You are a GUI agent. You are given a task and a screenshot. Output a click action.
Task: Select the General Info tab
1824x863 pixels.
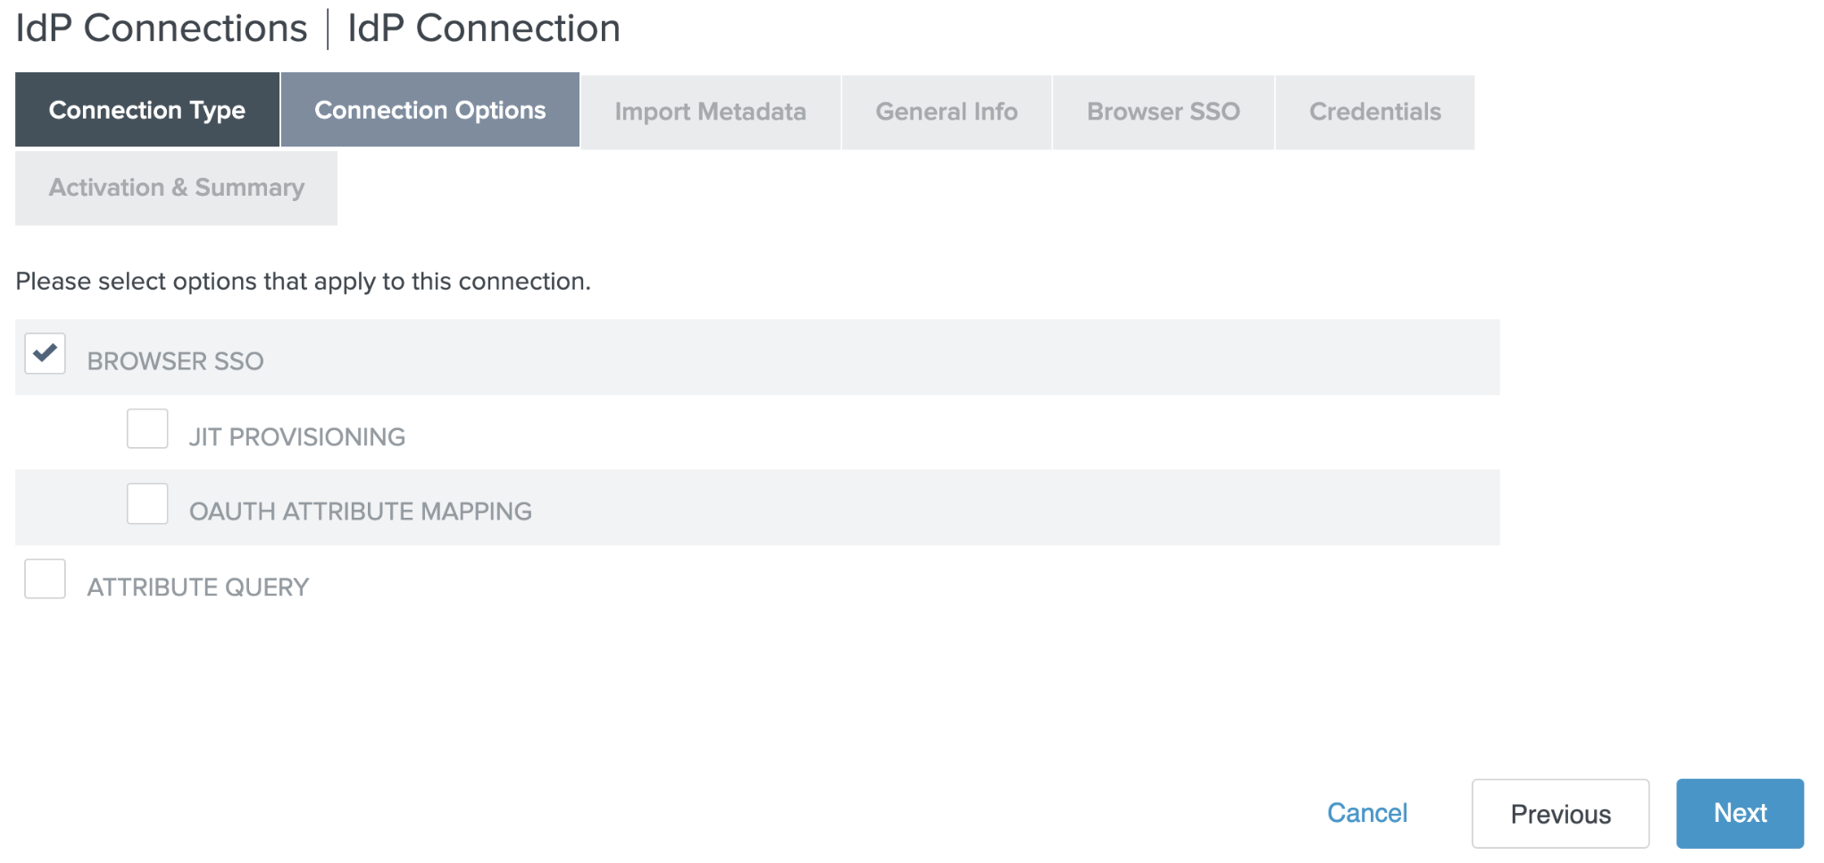click(x=946, y=112)
